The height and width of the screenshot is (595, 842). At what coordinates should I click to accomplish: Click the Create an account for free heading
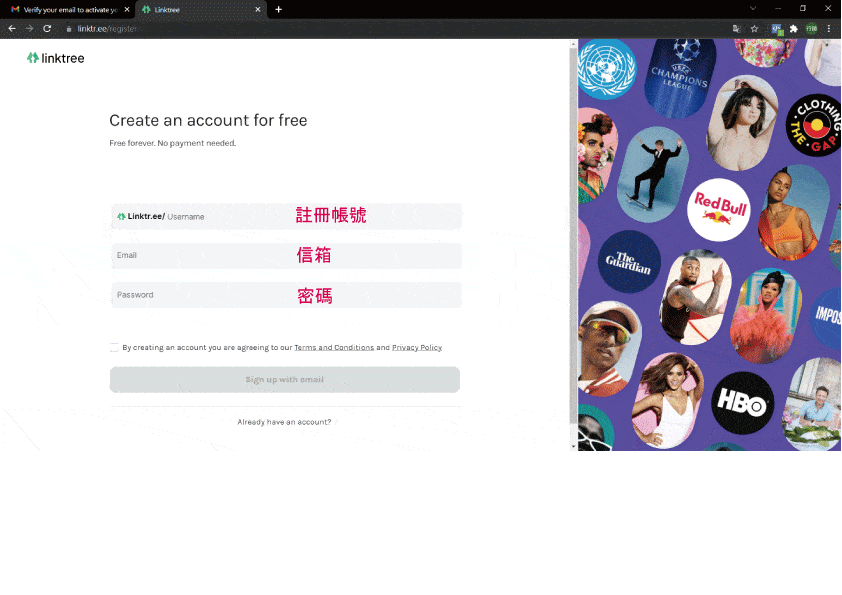click(x=208, y=120)
